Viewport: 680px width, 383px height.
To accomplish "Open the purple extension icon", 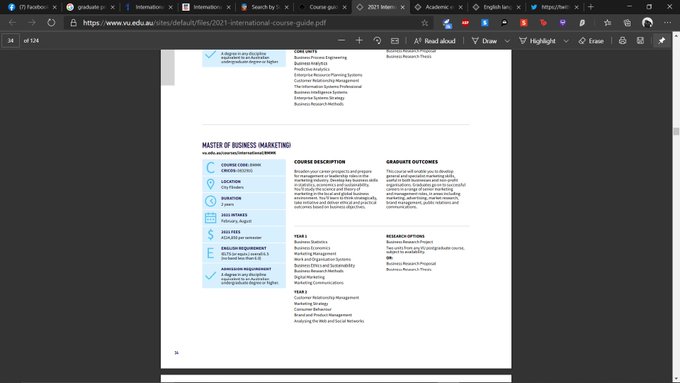I will click(562, 23).
